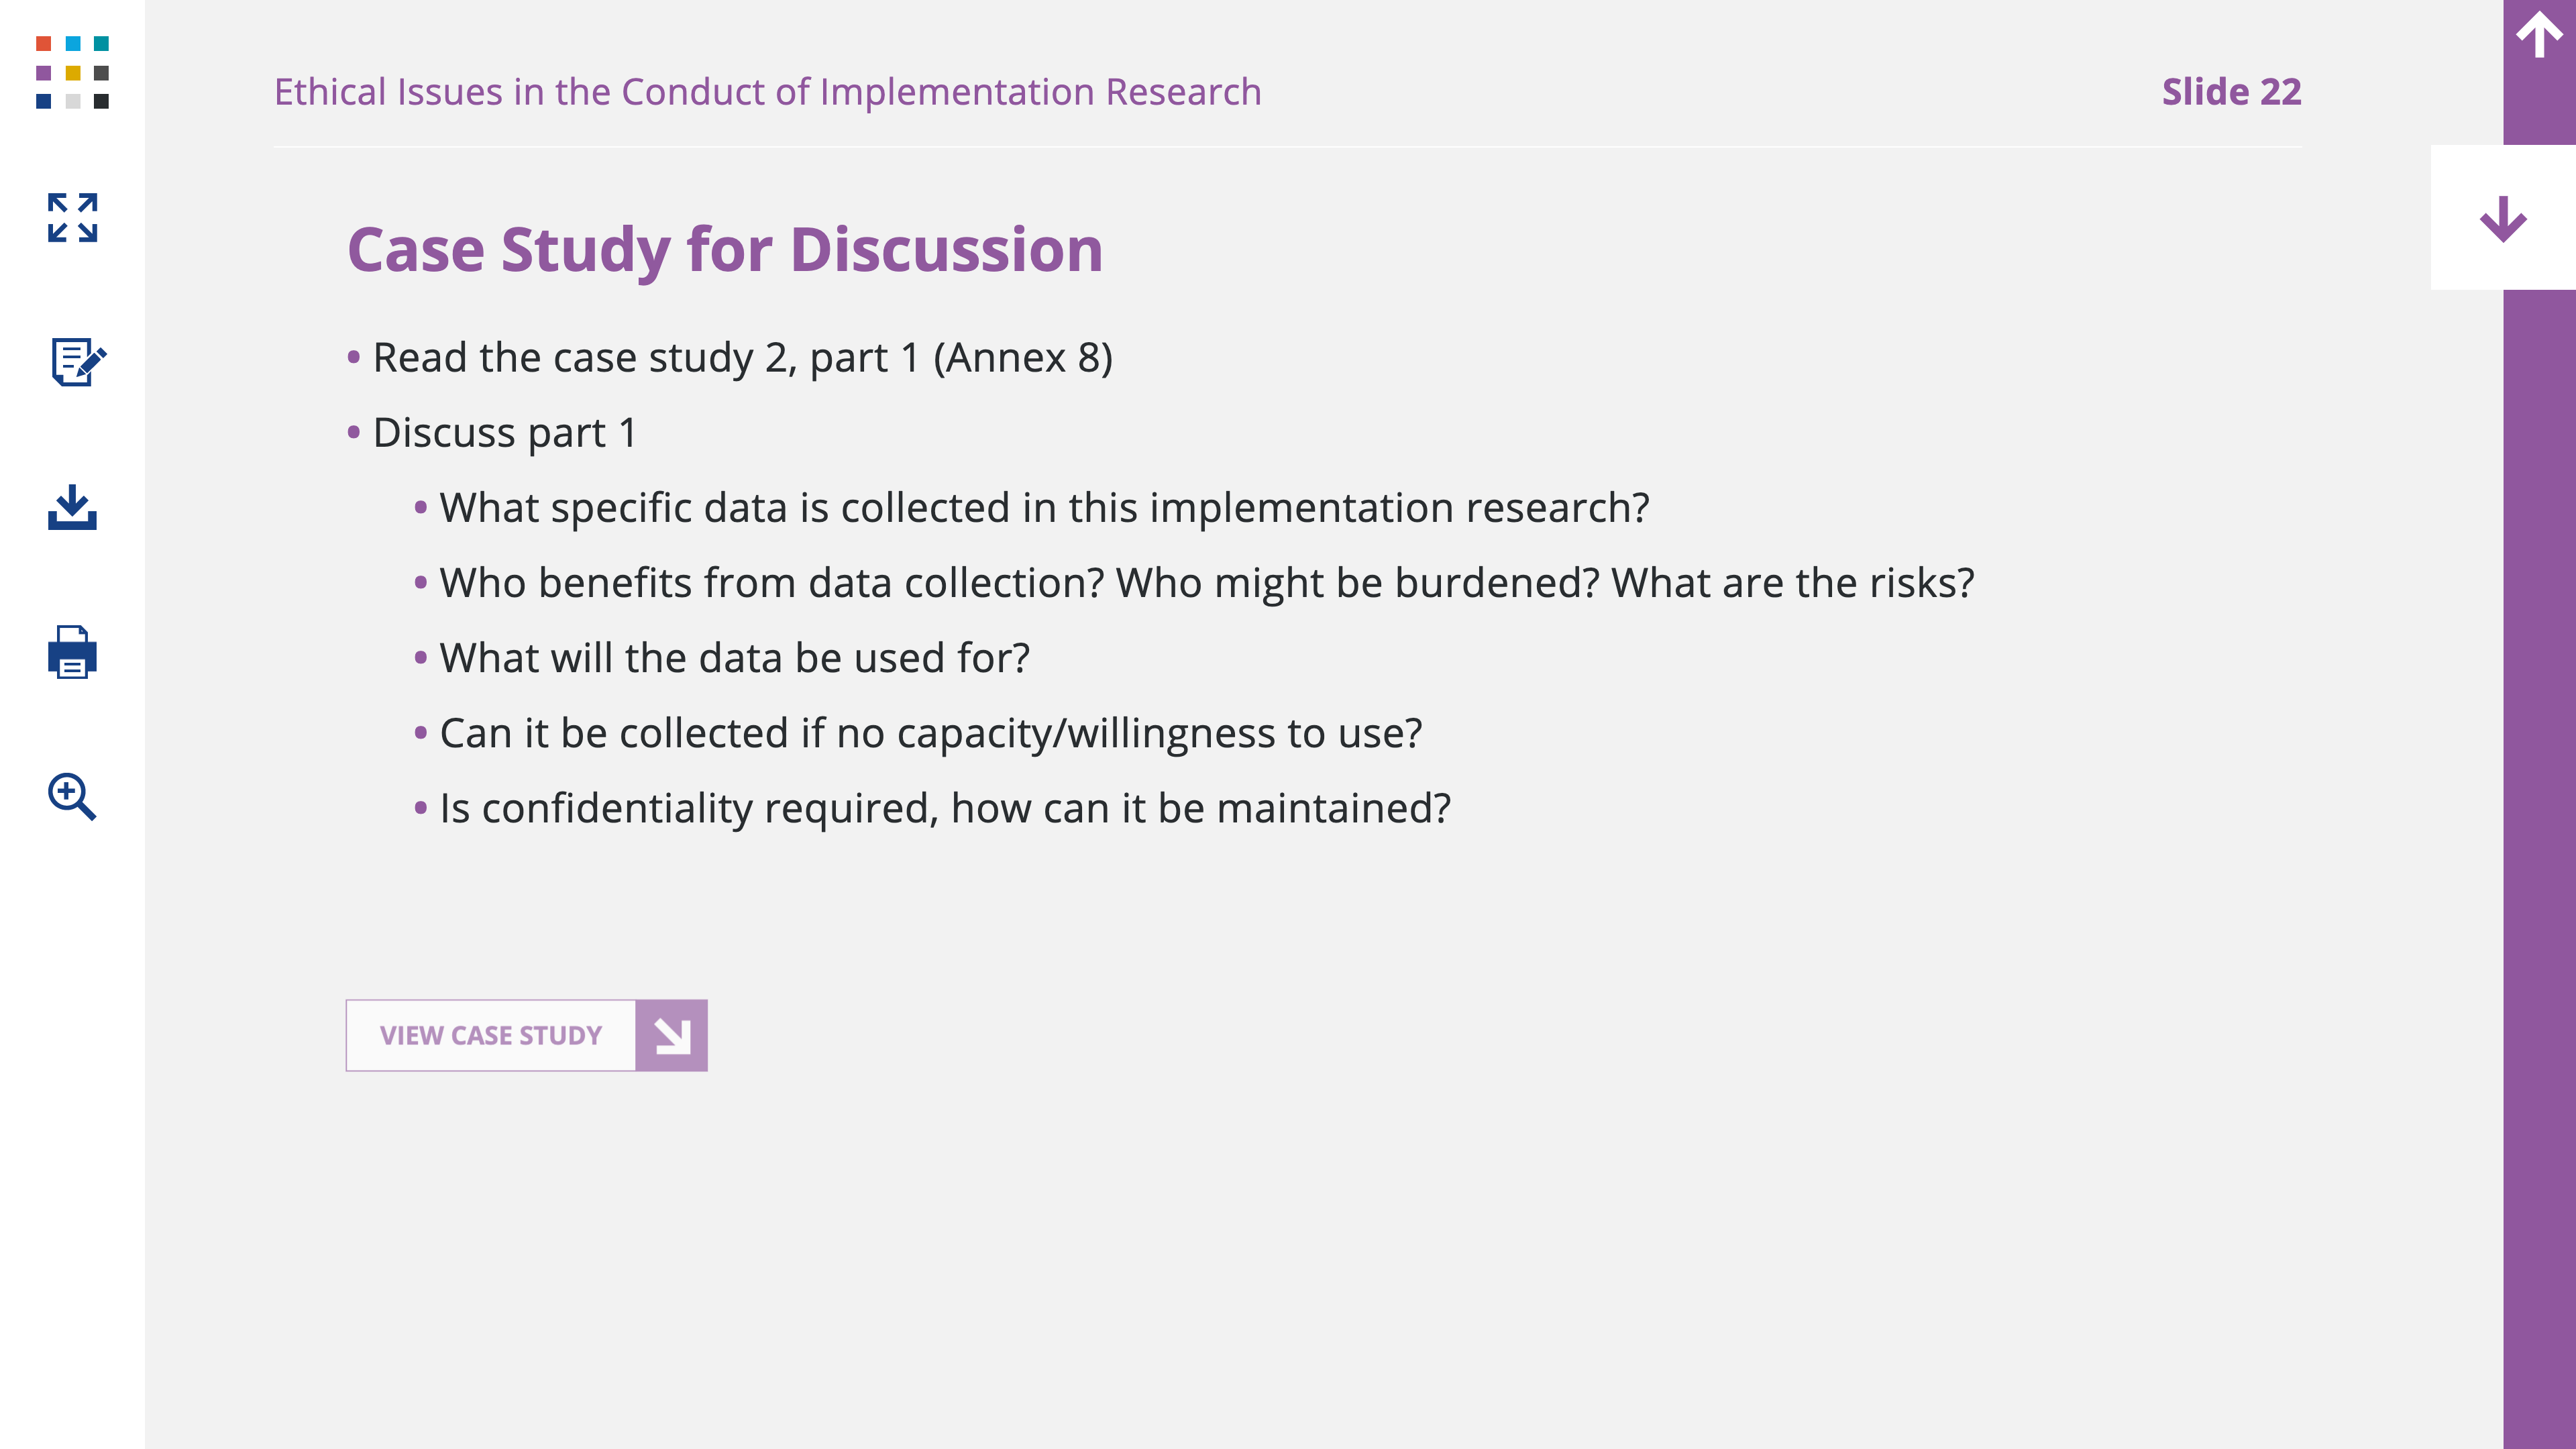Click the diagonal arrow on View Case Study

point(672,1035)
